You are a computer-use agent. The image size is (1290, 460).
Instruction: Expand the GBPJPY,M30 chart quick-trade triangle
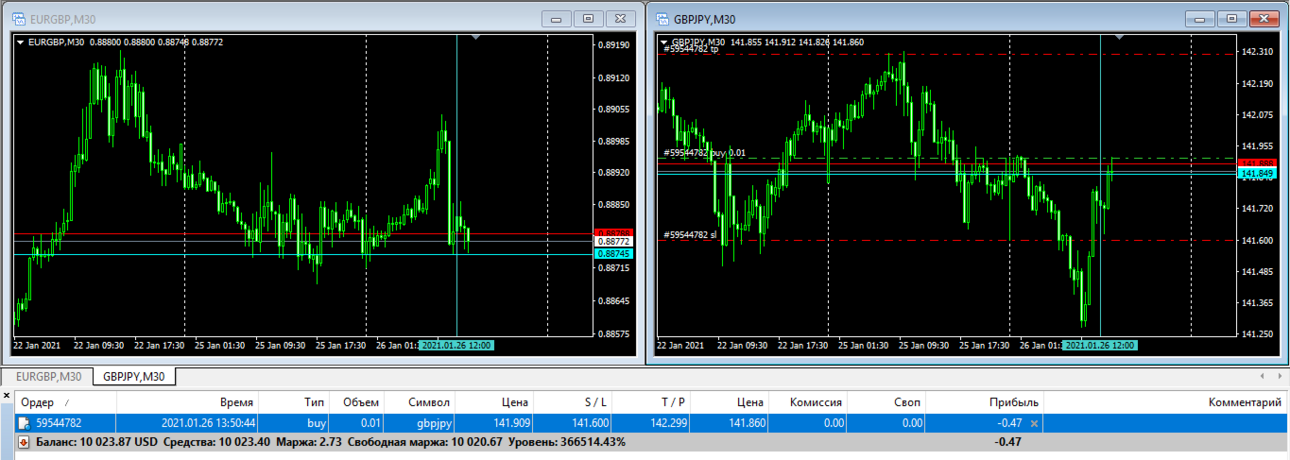[664, 42]
